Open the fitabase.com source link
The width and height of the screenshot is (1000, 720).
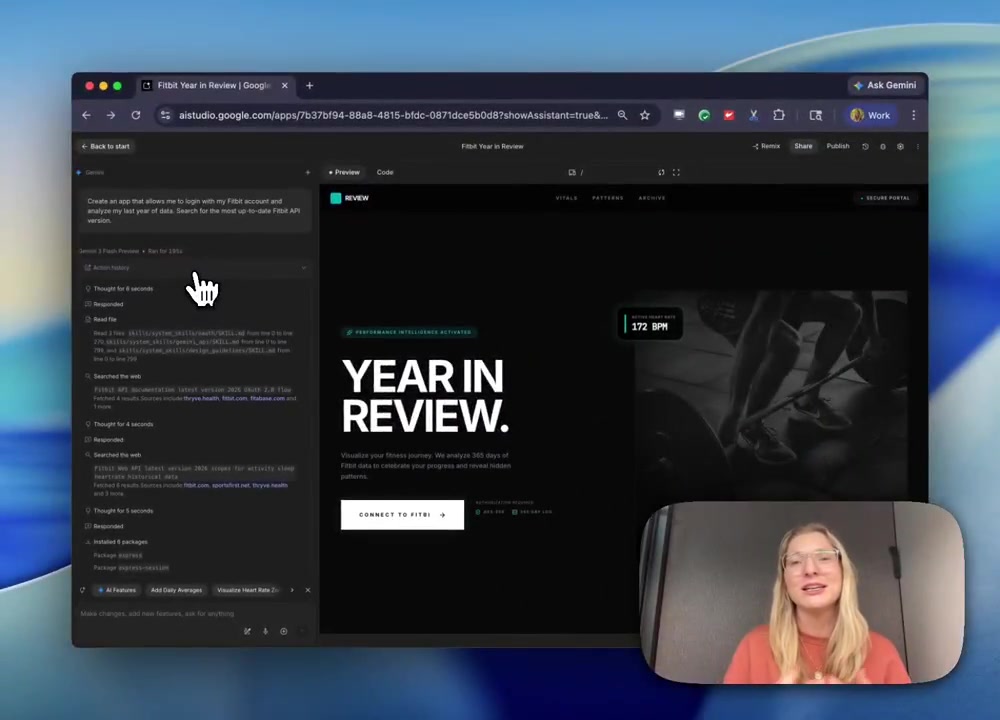pyautogui.click(x=267, y=399)
